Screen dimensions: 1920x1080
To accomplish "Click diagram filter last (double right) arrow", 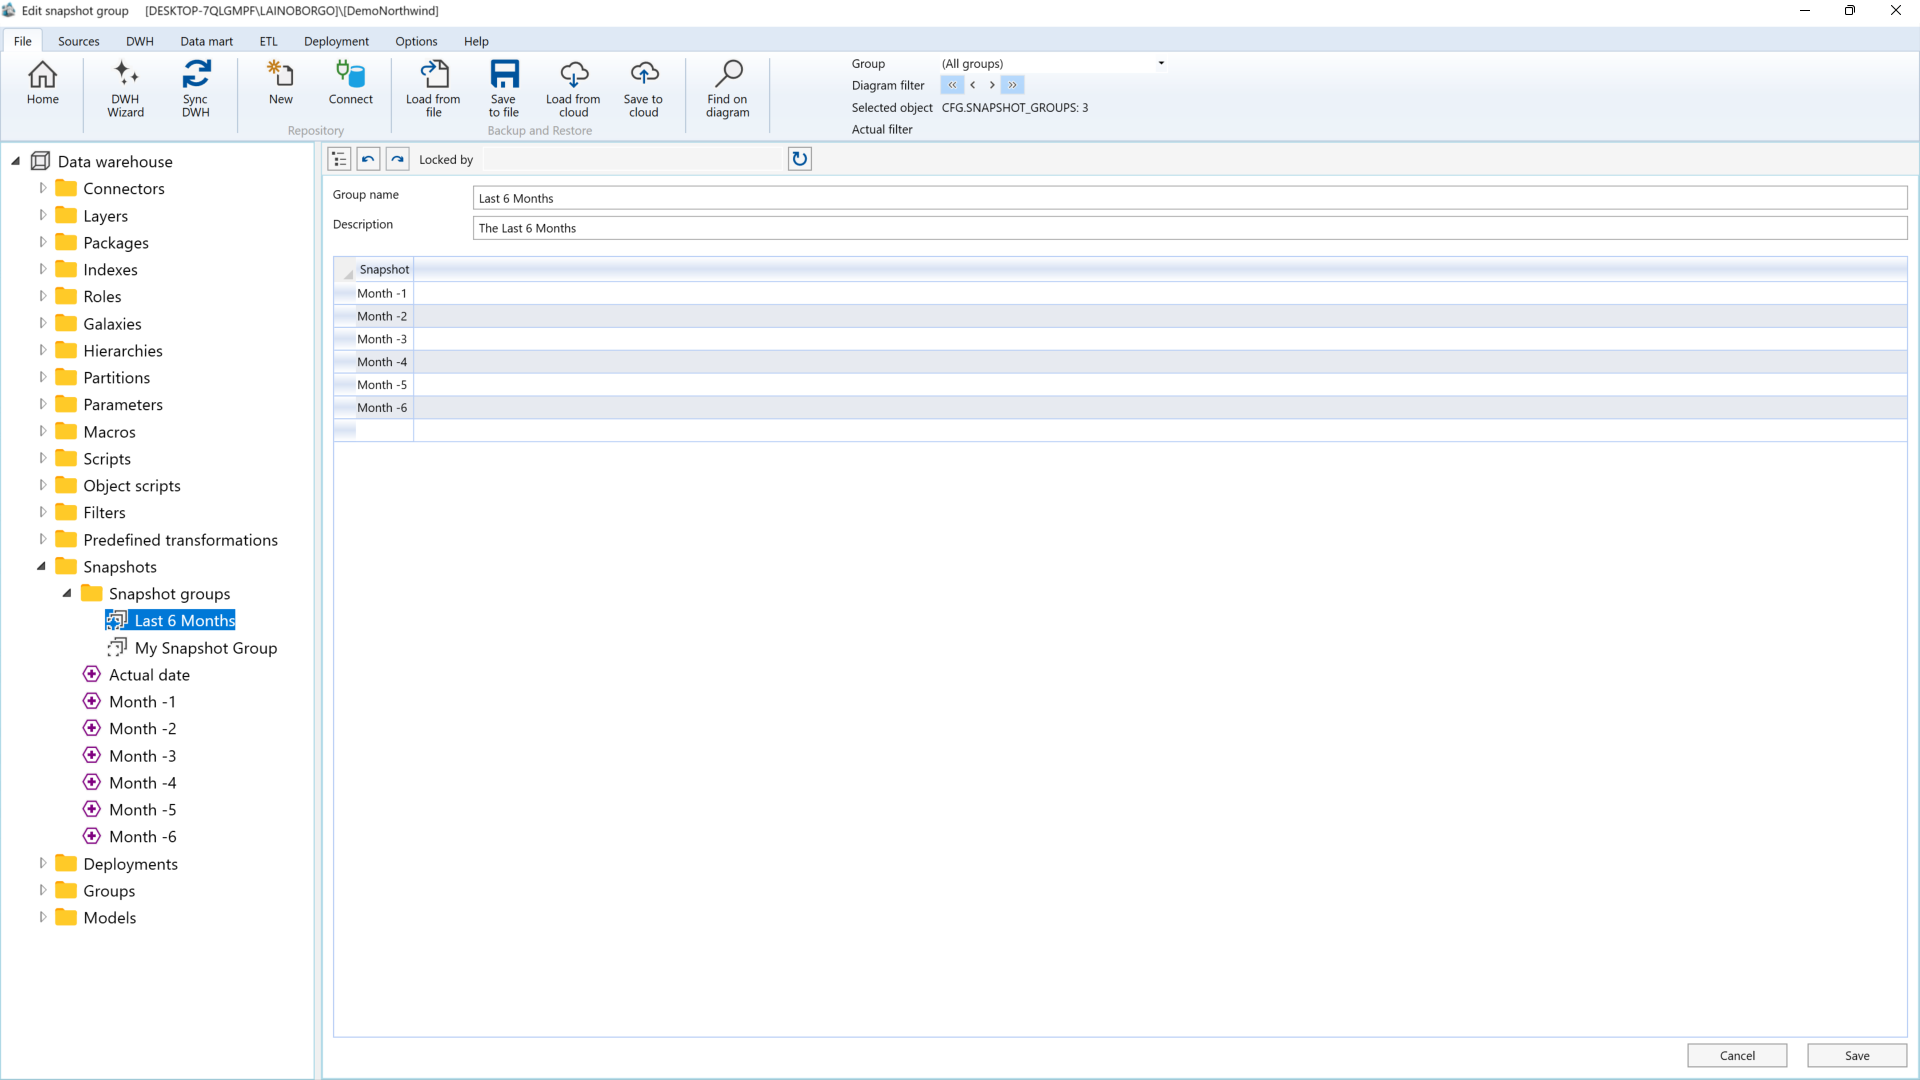I will coord(1012,85).
